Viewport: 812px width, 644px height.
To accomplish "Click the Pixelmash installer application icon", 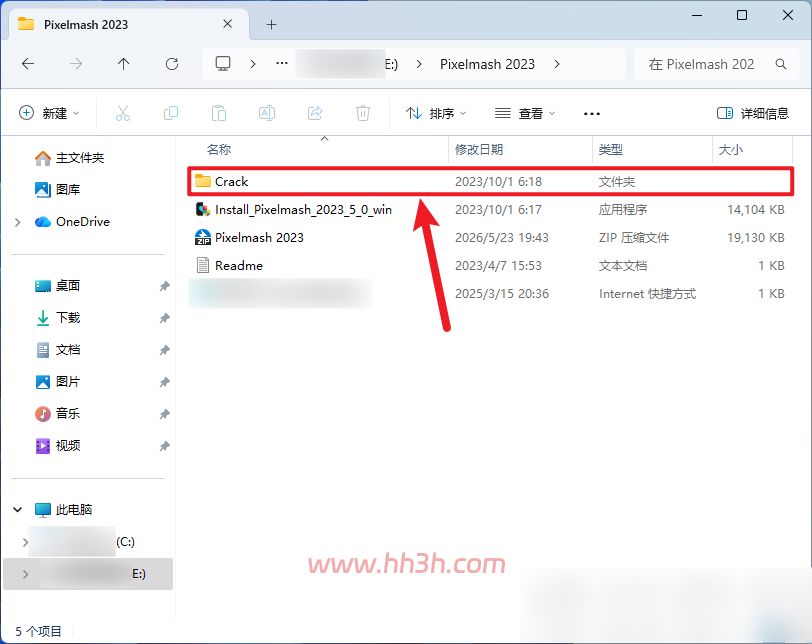I will coord(202,209).
